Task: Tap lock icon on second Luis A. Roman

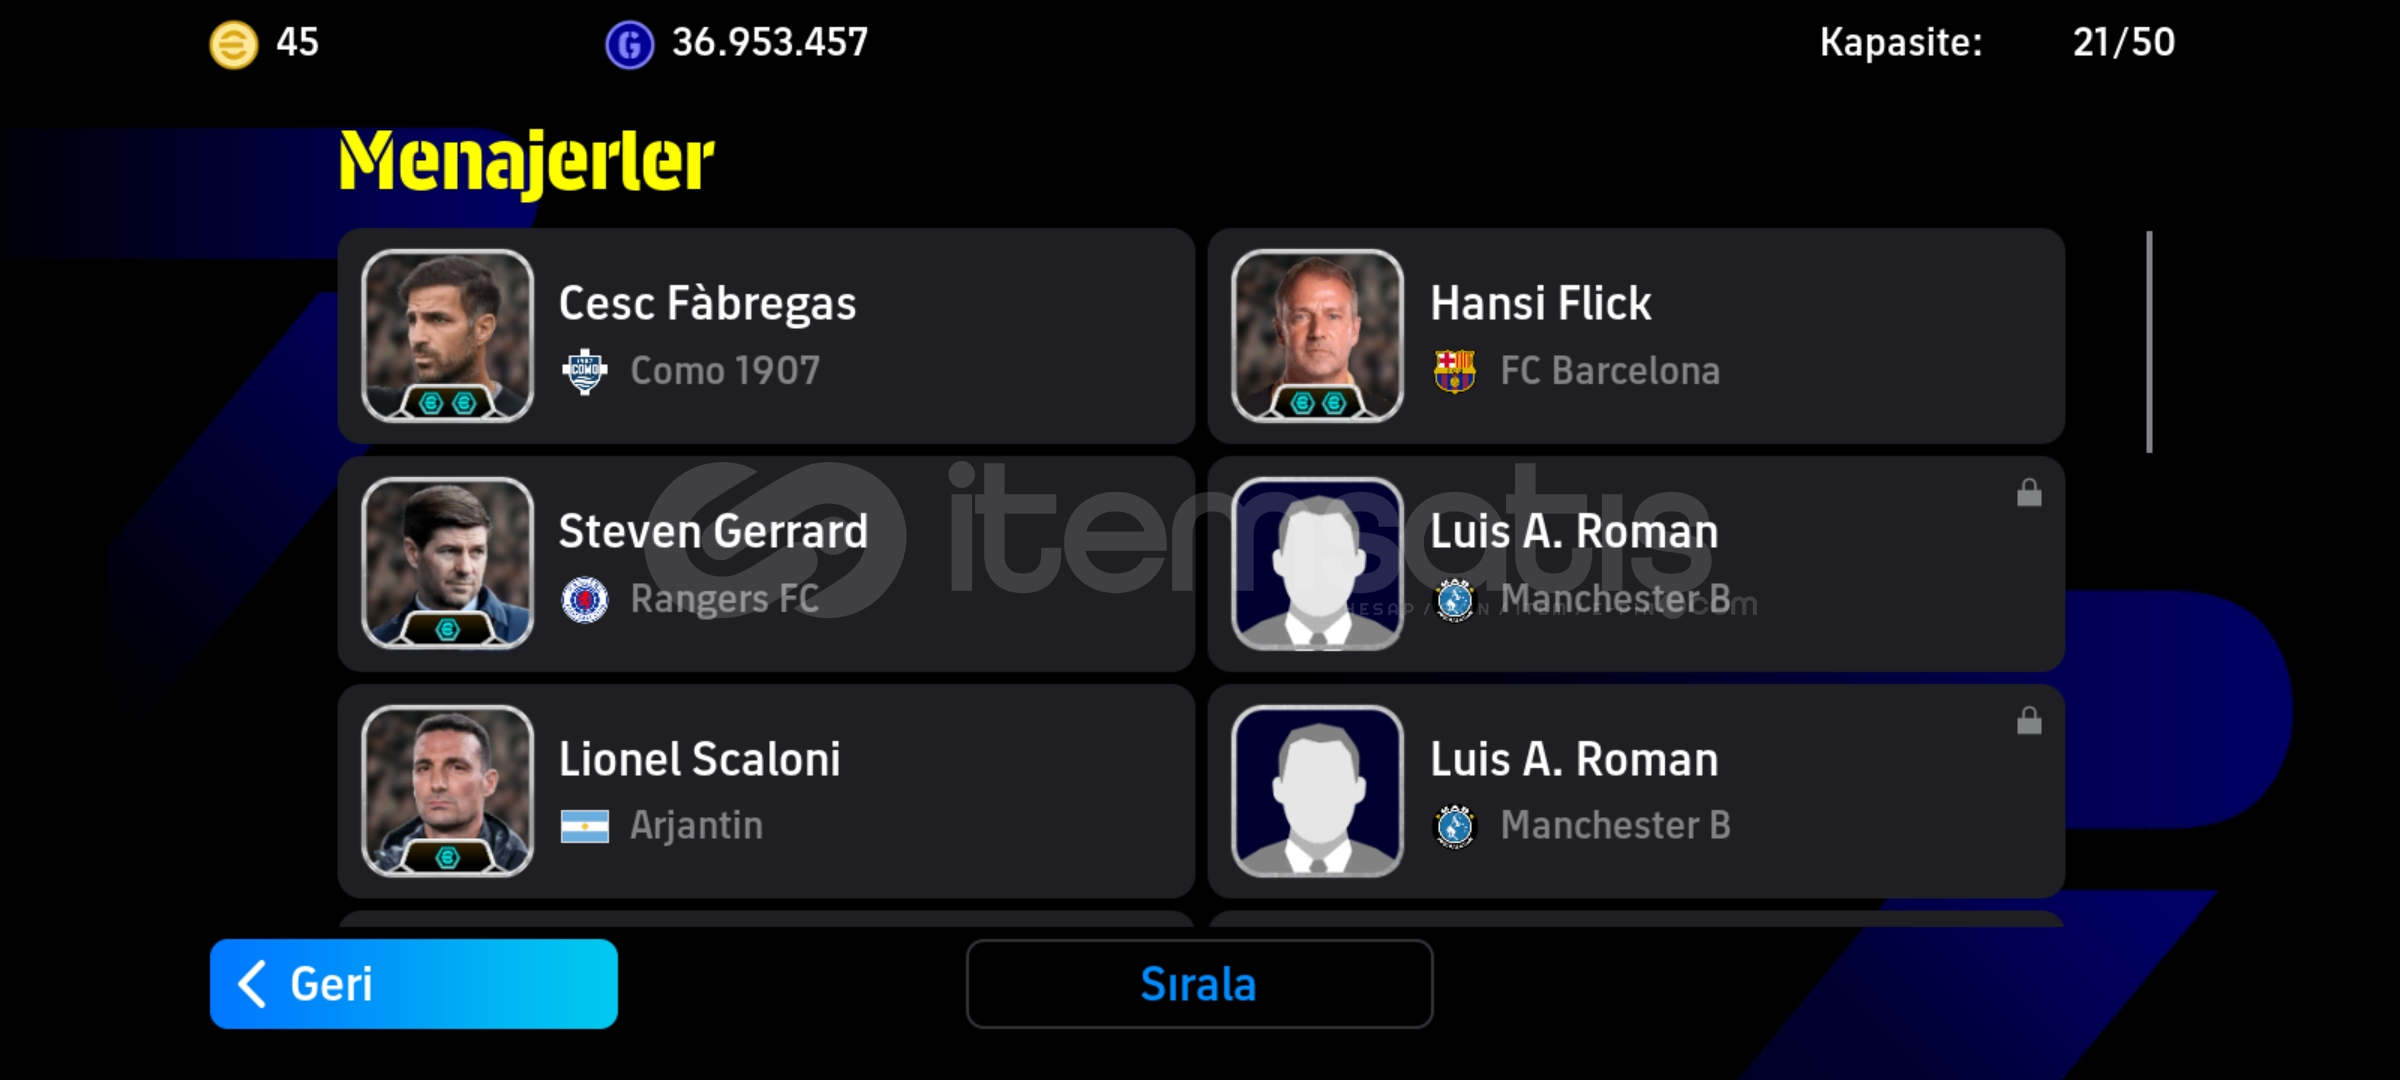Action: tap(2029, 720)
